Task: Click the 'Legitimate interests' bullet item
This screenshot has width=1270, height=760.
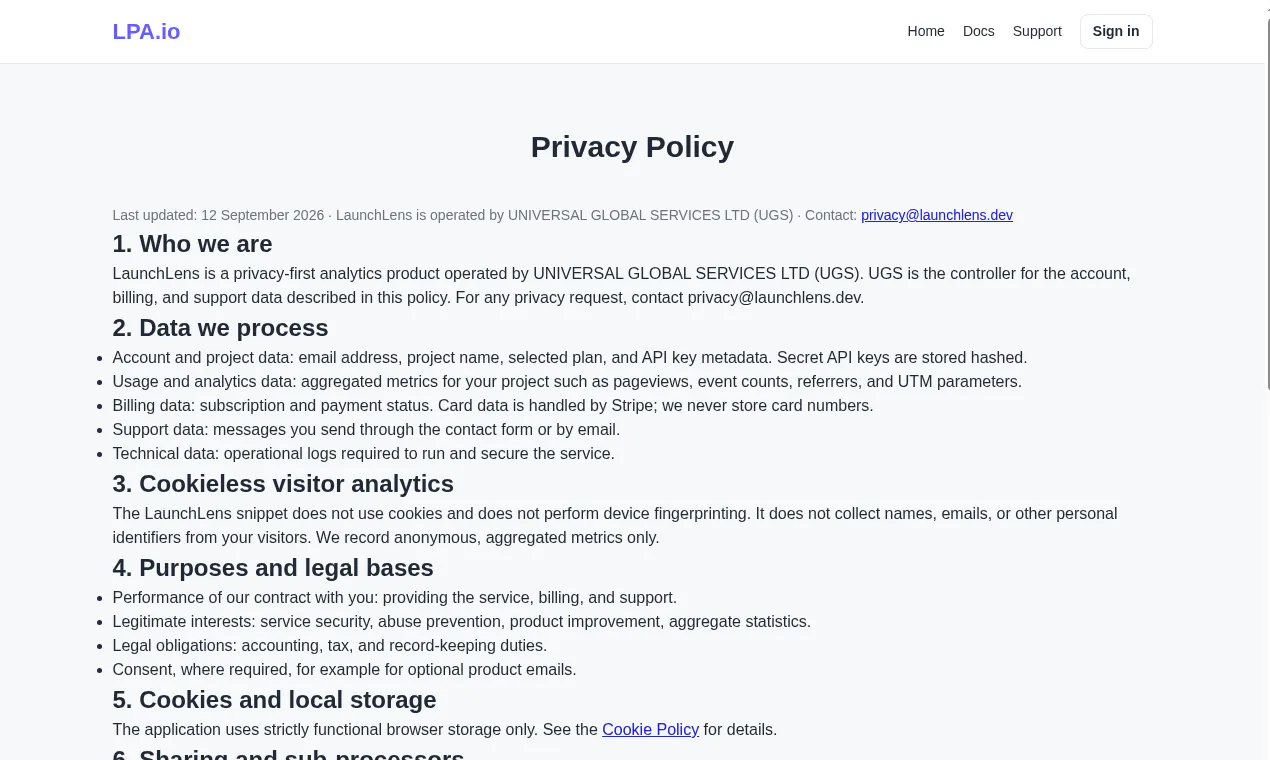Action: pos(462,622)
